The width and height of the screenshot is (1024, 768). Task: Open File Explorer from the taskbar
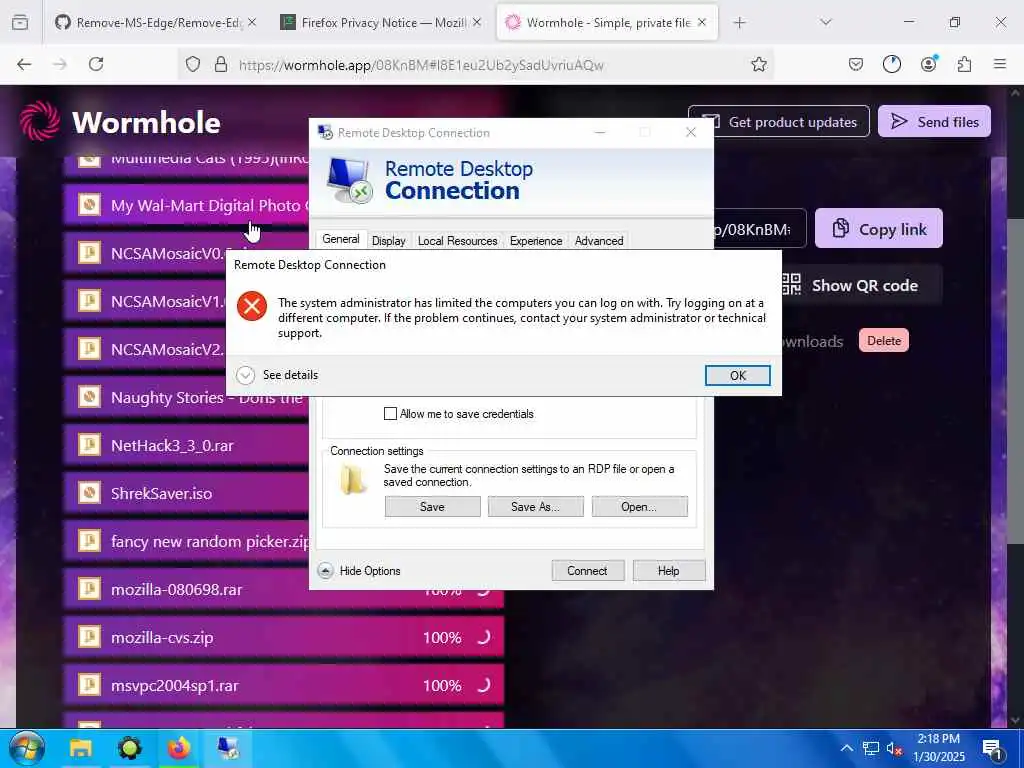(x=80, y=748)
